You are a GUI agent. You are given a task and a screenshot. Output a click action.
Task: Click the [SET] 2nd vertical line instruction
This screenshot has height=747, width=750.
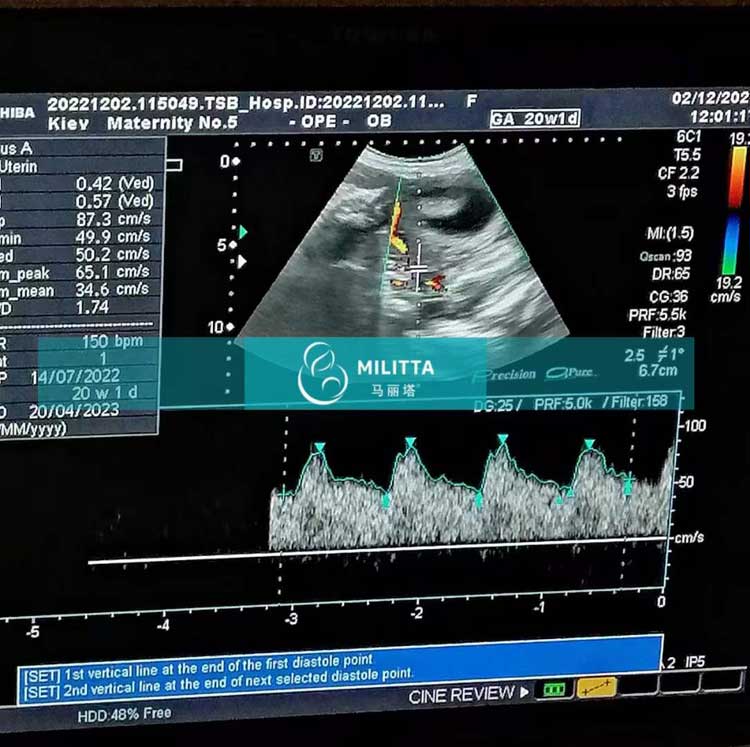[218, 682]
